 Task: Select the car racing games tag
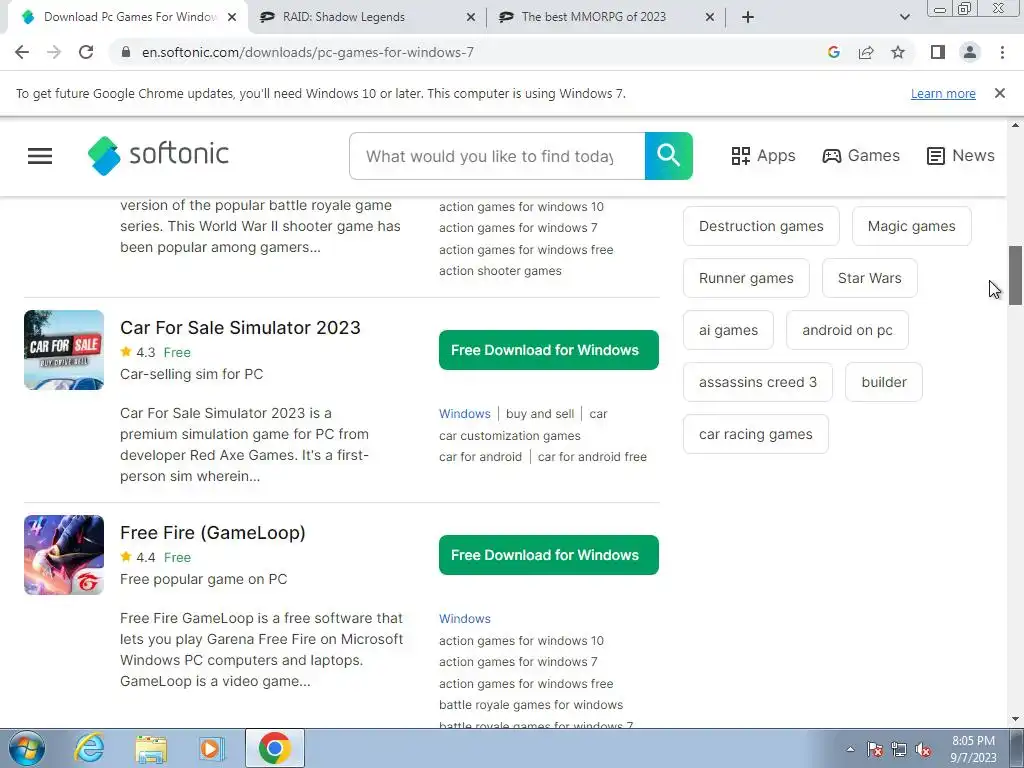(756, 434)
